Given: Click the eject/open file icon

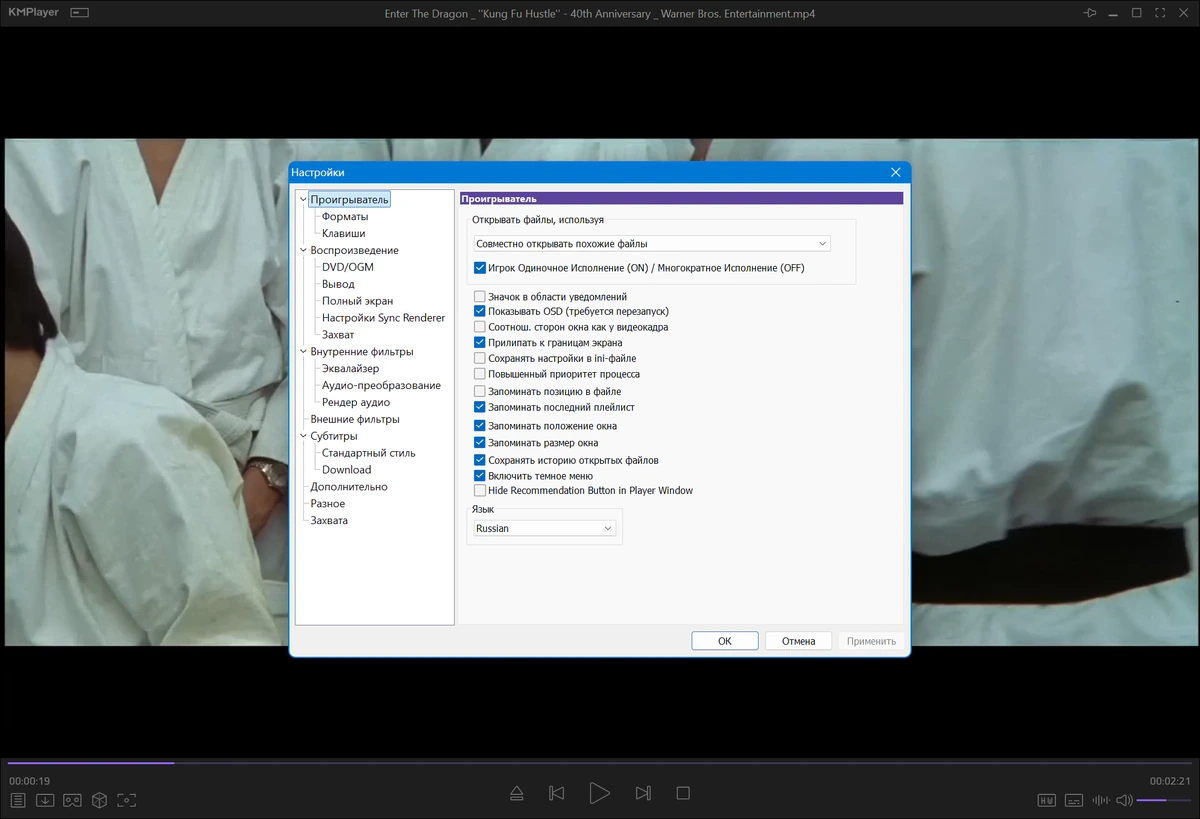Looking at the screenshot, I should [x=516, y=793].
